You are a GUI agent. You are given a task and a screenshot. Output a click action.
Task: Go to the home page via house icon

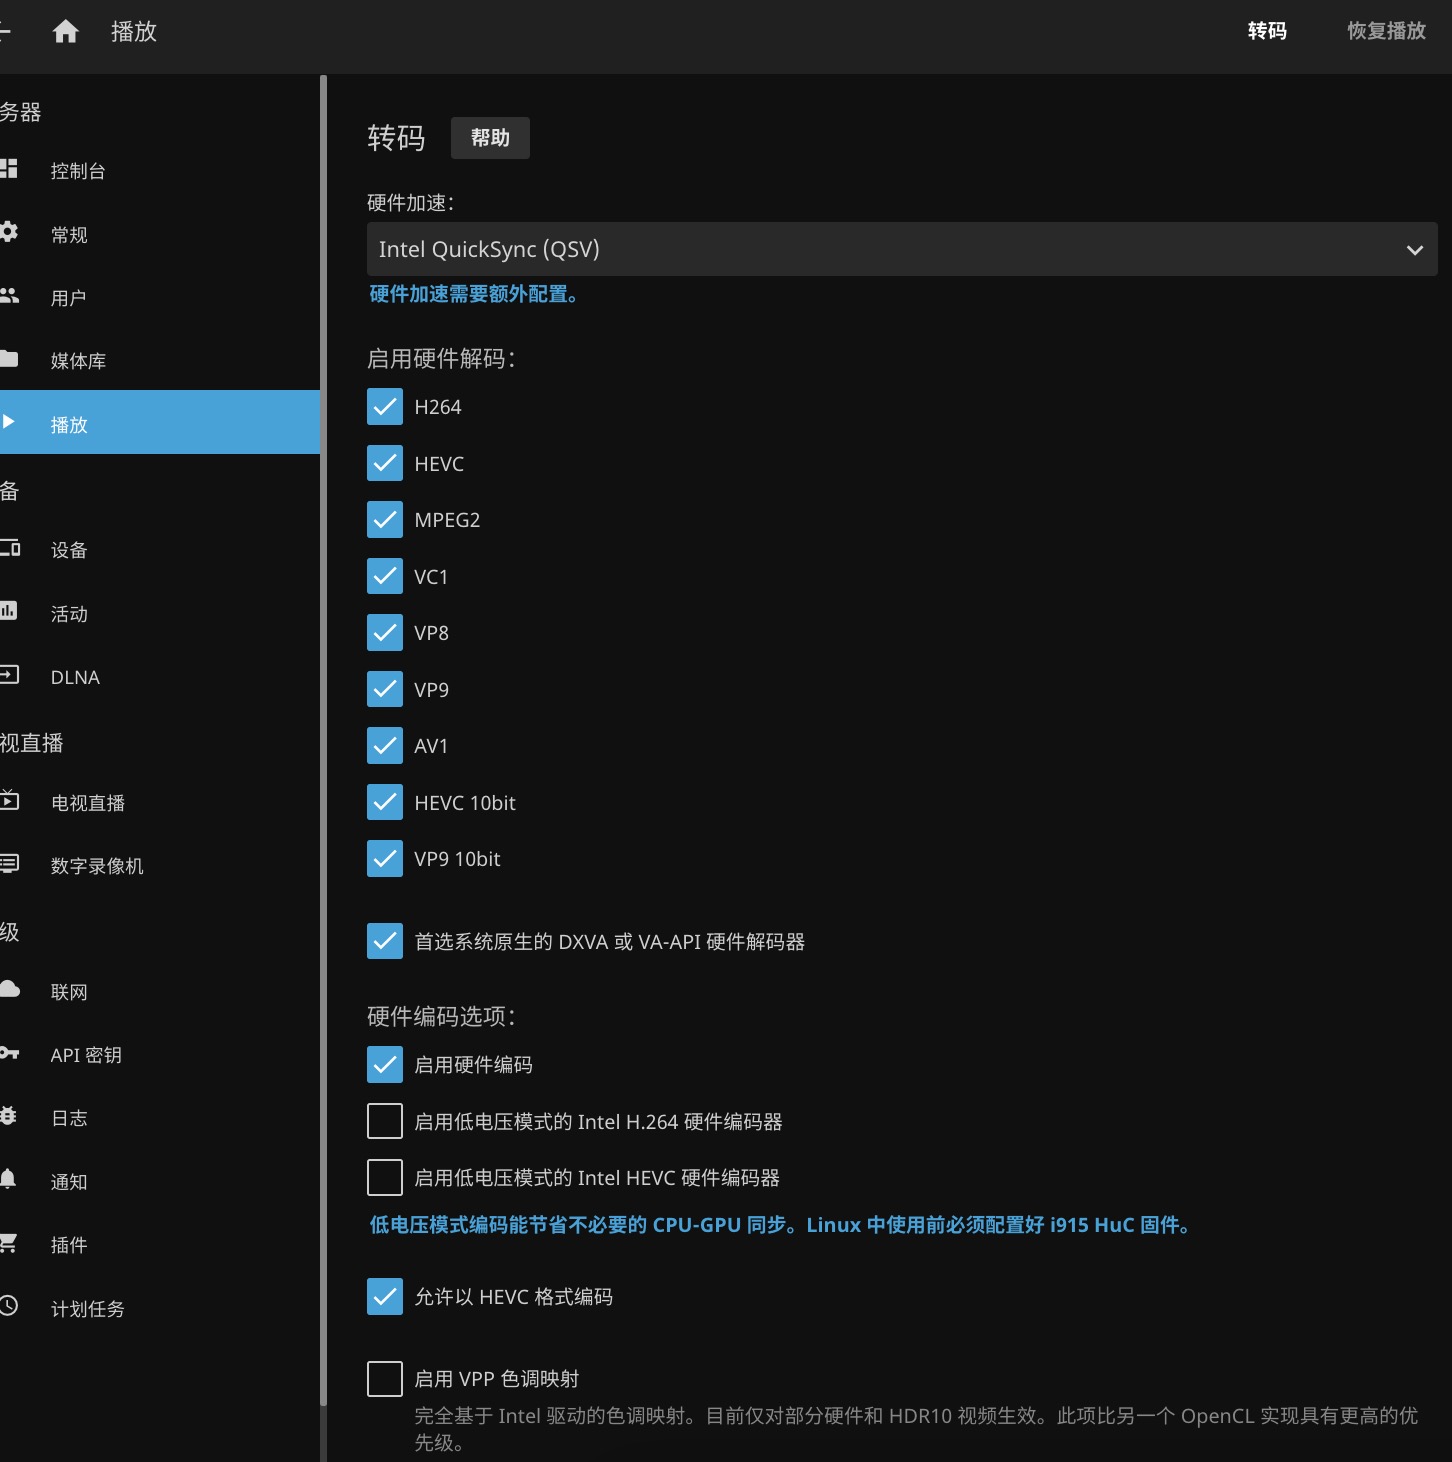(66, 32)
